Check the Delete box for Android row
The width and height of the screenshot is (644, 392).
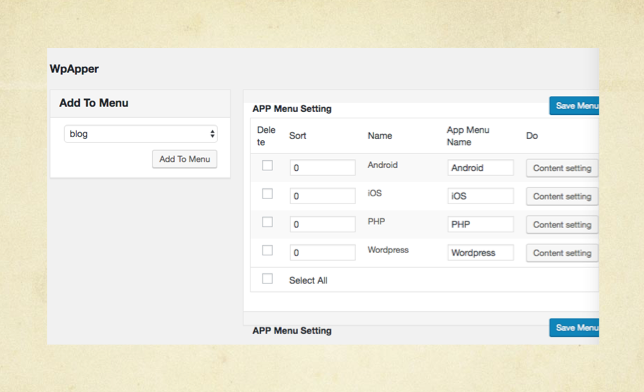pos(267,165)
